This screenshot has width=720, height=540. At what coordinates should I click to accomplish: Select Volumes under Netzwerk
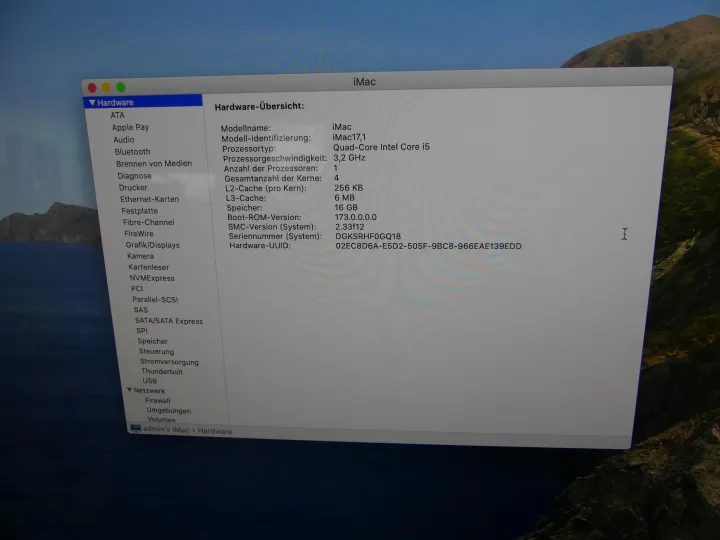161,420
